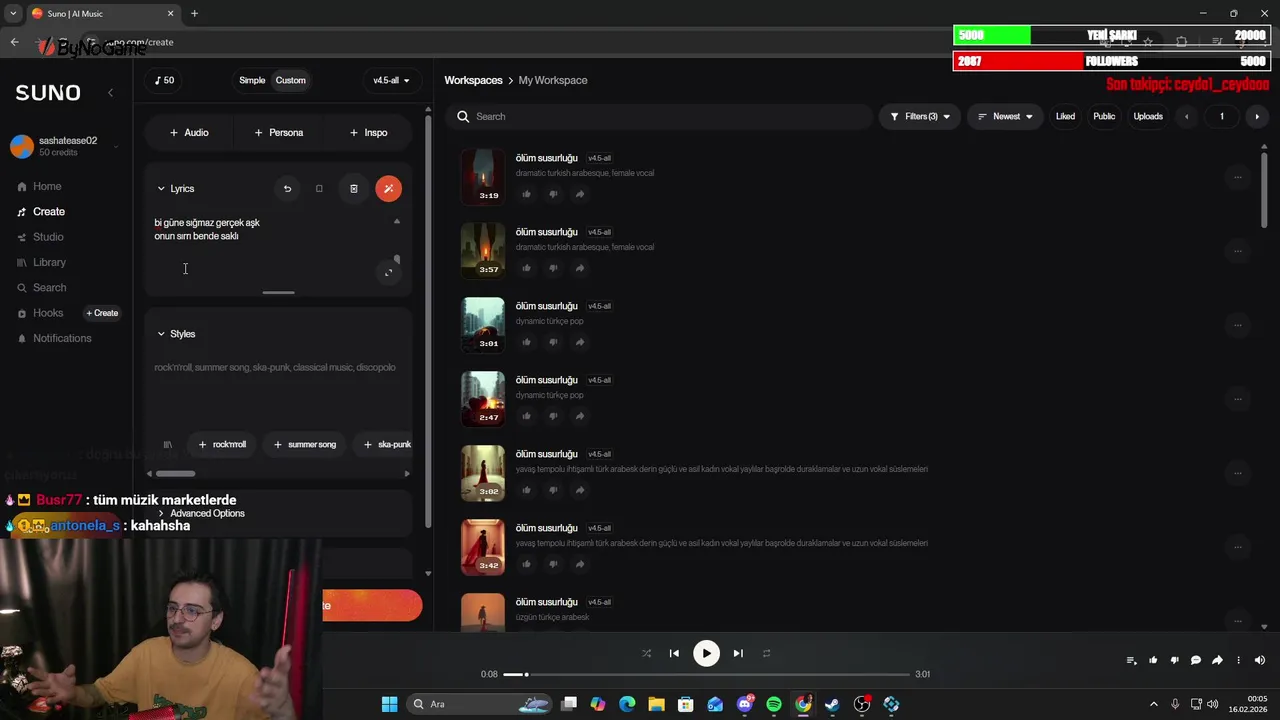Open the v4.5-all model dropdown

tap(391, 80)
